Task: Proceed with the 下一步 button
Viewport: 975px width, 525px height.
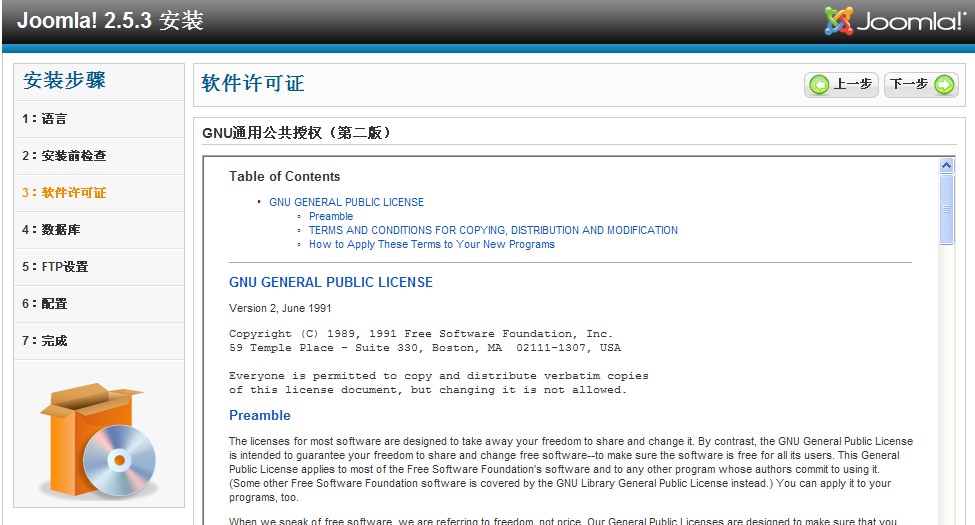Action: 921,84
